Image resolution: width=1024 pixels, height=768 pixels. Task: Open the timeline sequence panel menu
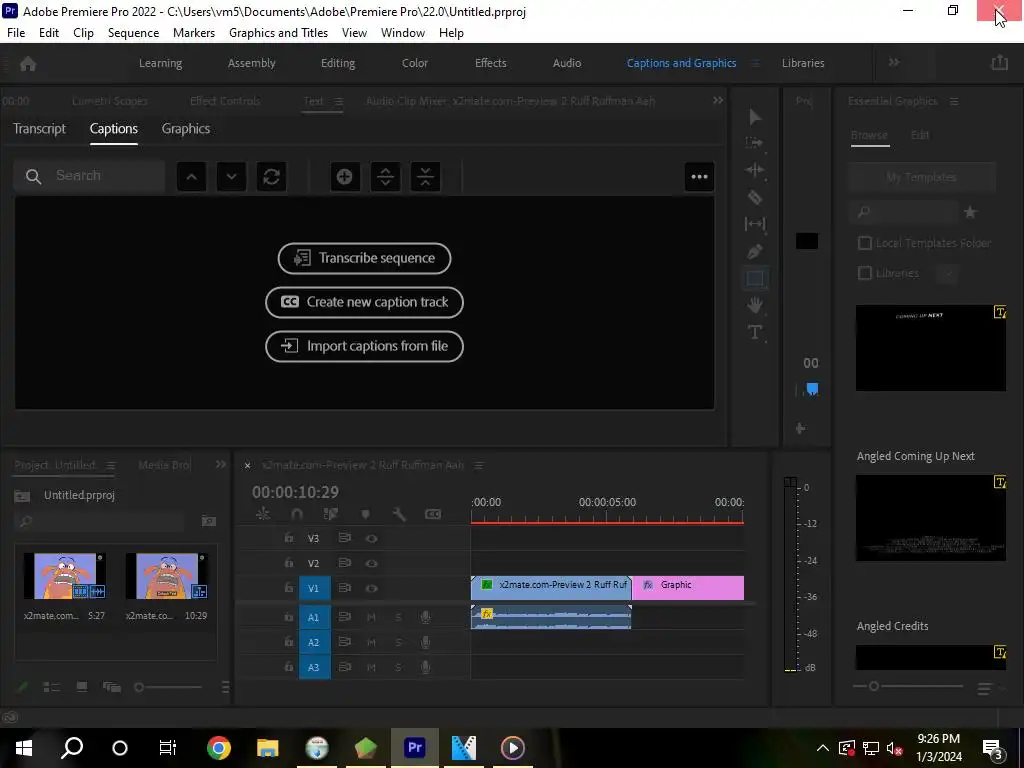coord(479,465)
